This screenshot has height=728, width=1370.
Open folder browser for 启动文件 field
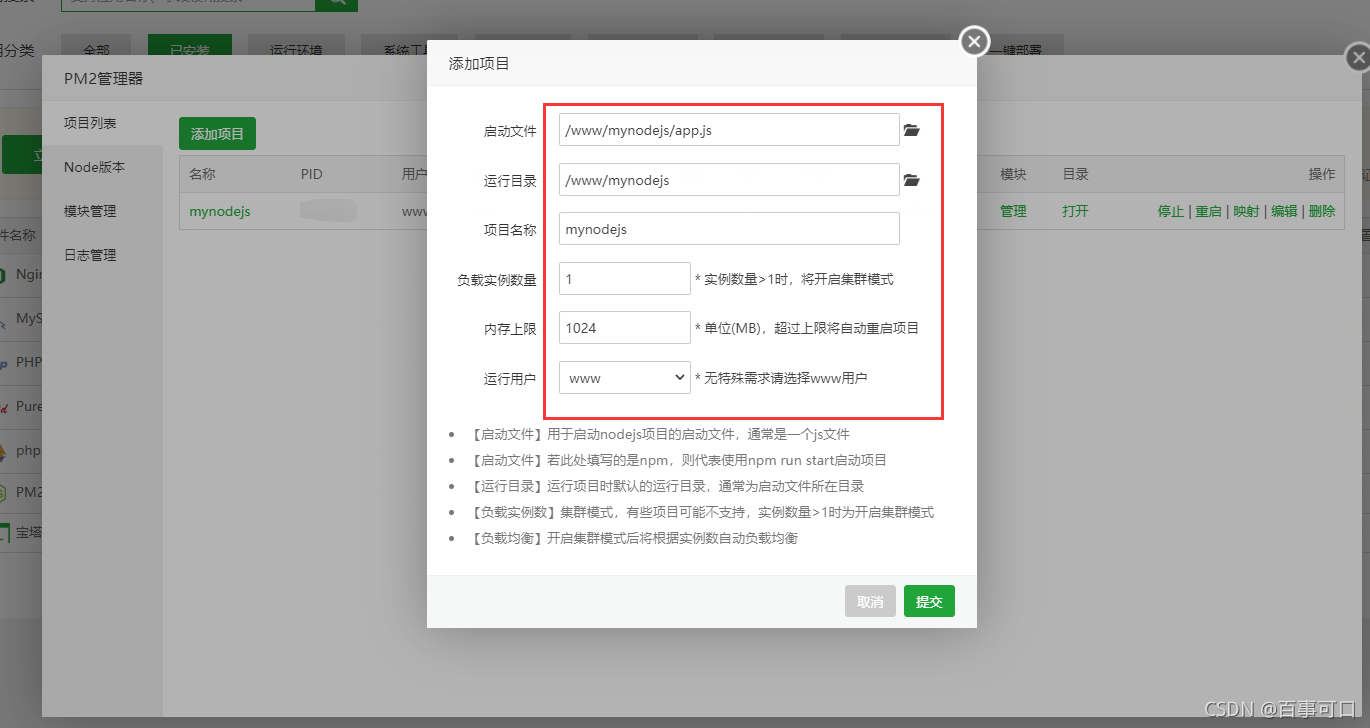(x=911, y=130)
